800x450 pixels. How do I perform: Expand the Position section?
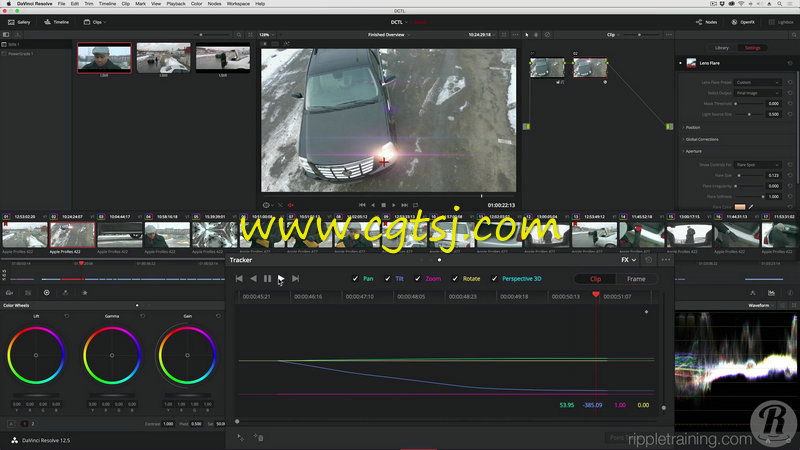[x=692, y=128]
